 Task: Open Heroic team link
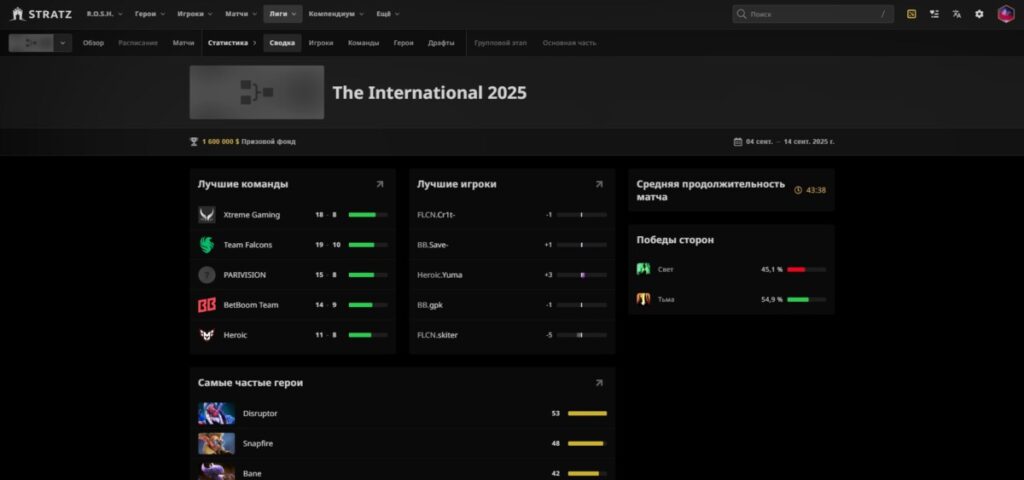click(235, 335)
